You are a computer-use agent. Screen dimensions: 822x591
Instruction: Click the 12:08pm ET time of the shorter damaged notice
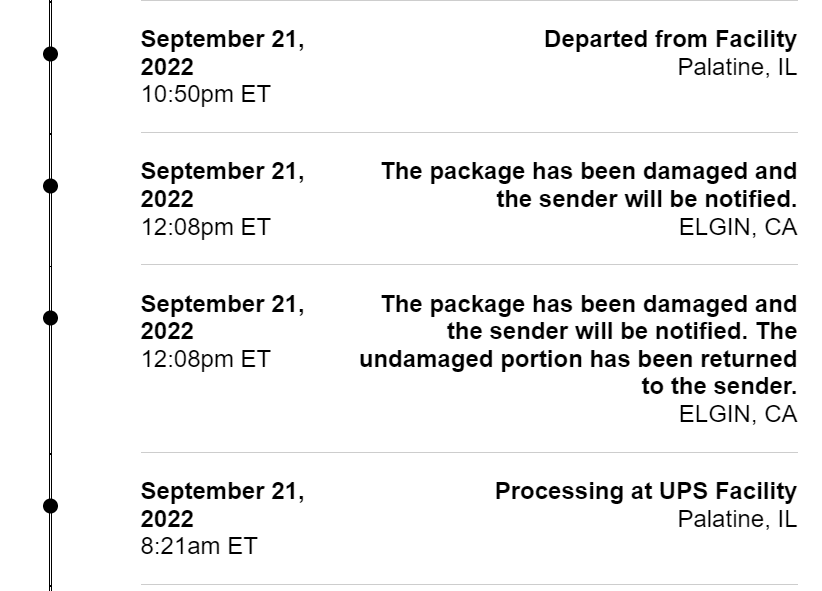tap(205, 227)
